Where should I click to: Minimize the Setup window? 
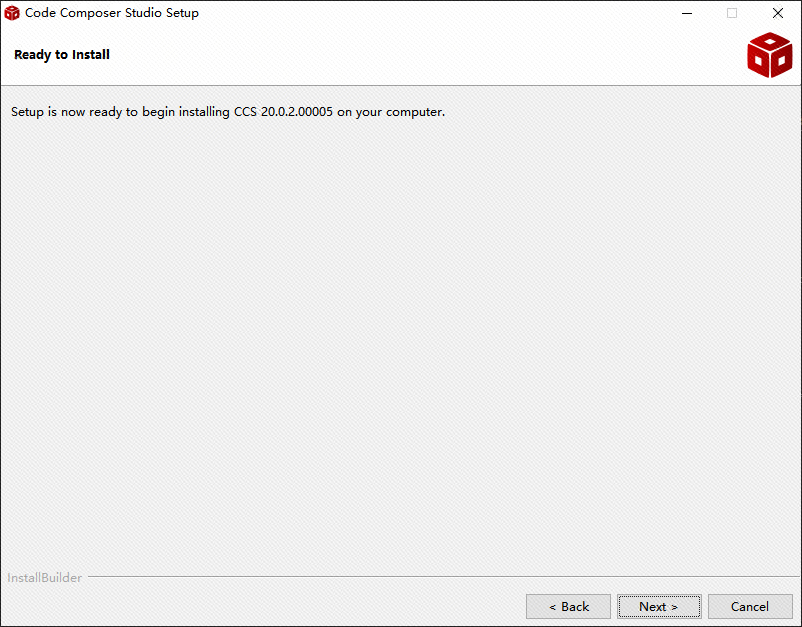point(687,13)
